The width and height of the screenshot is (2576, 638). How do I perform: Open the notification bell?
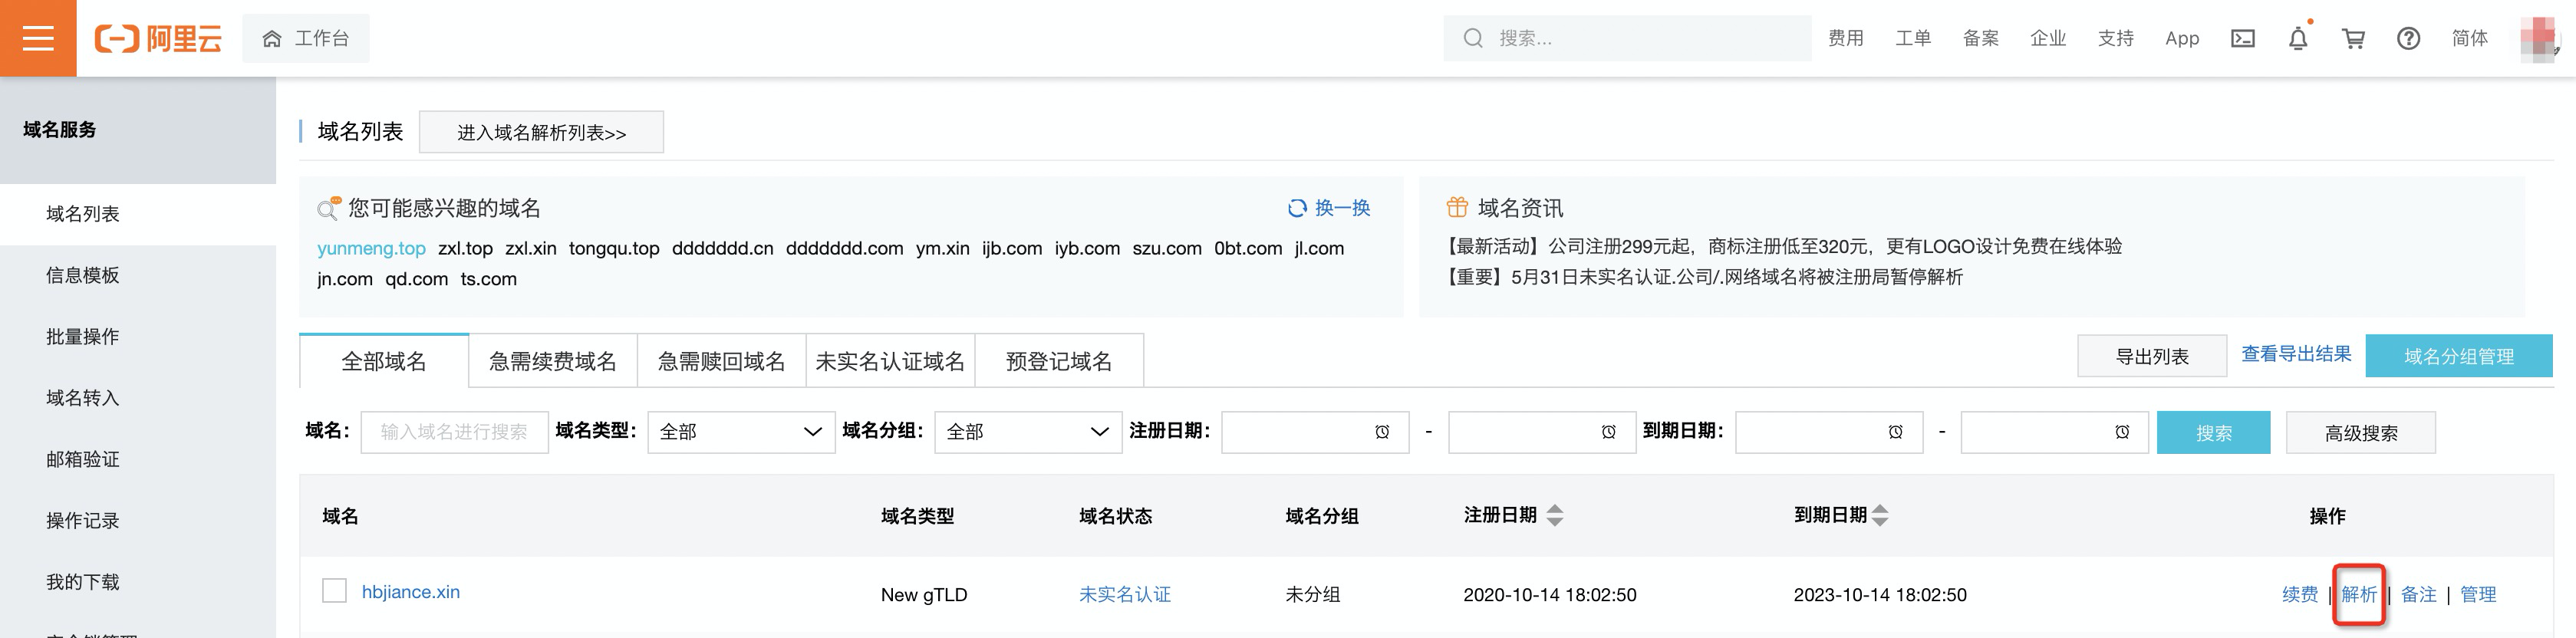pos(2298,38)
